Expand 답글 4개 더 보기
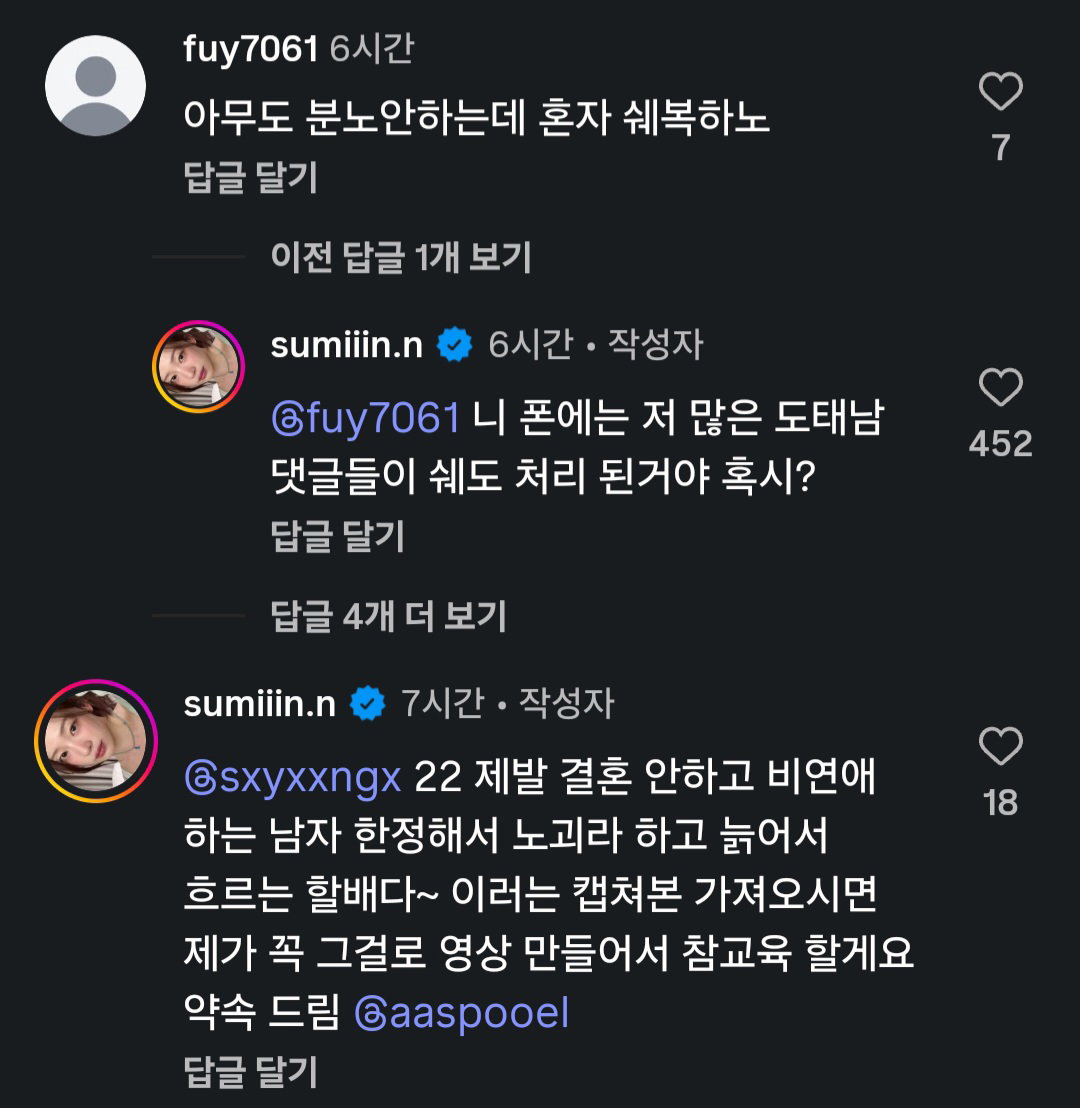Viewport: 1080px width, 1108px height. (x=389, y=615)
